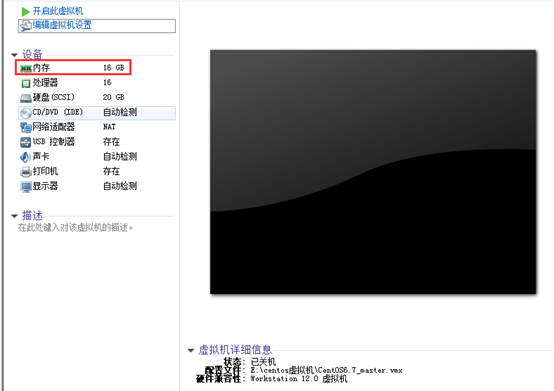Collapse the 设备 devices section
Screen dimensions: 554x391
coord(14,55)
